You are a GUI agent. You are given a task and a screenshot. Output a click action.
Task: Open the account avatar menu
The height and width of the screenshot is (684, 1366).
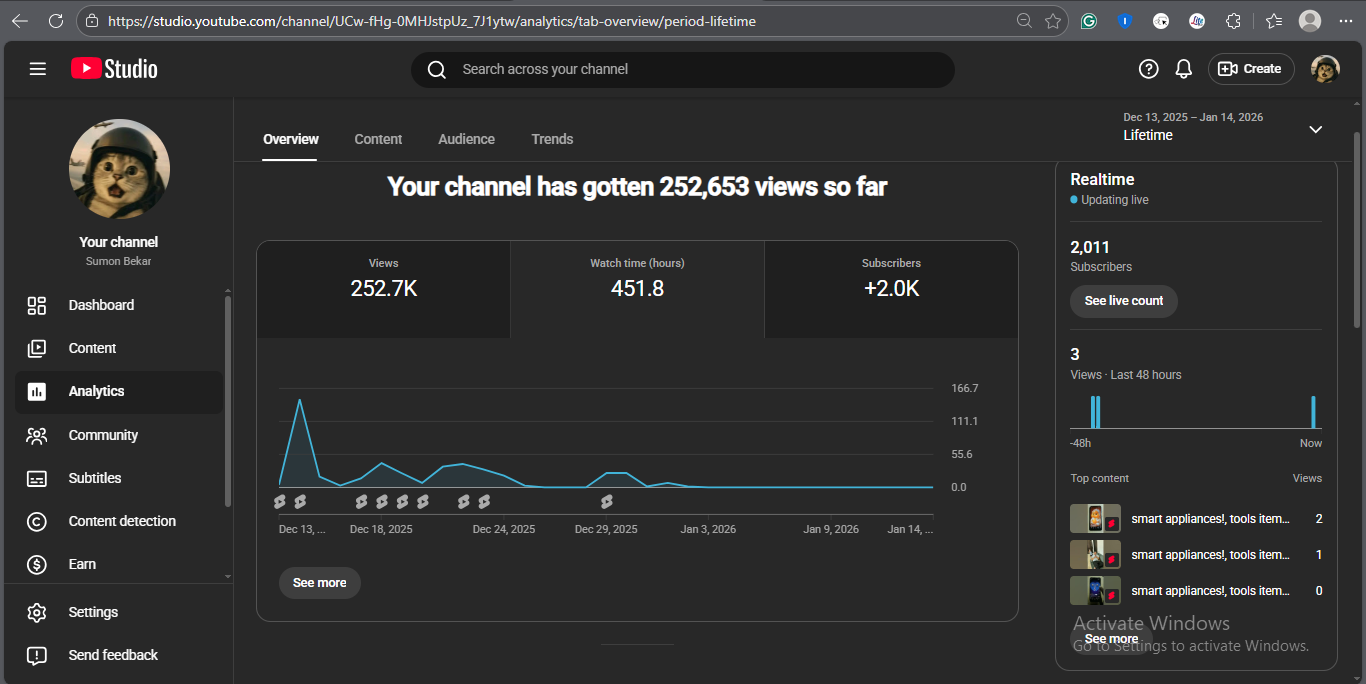click(1325, 69)
